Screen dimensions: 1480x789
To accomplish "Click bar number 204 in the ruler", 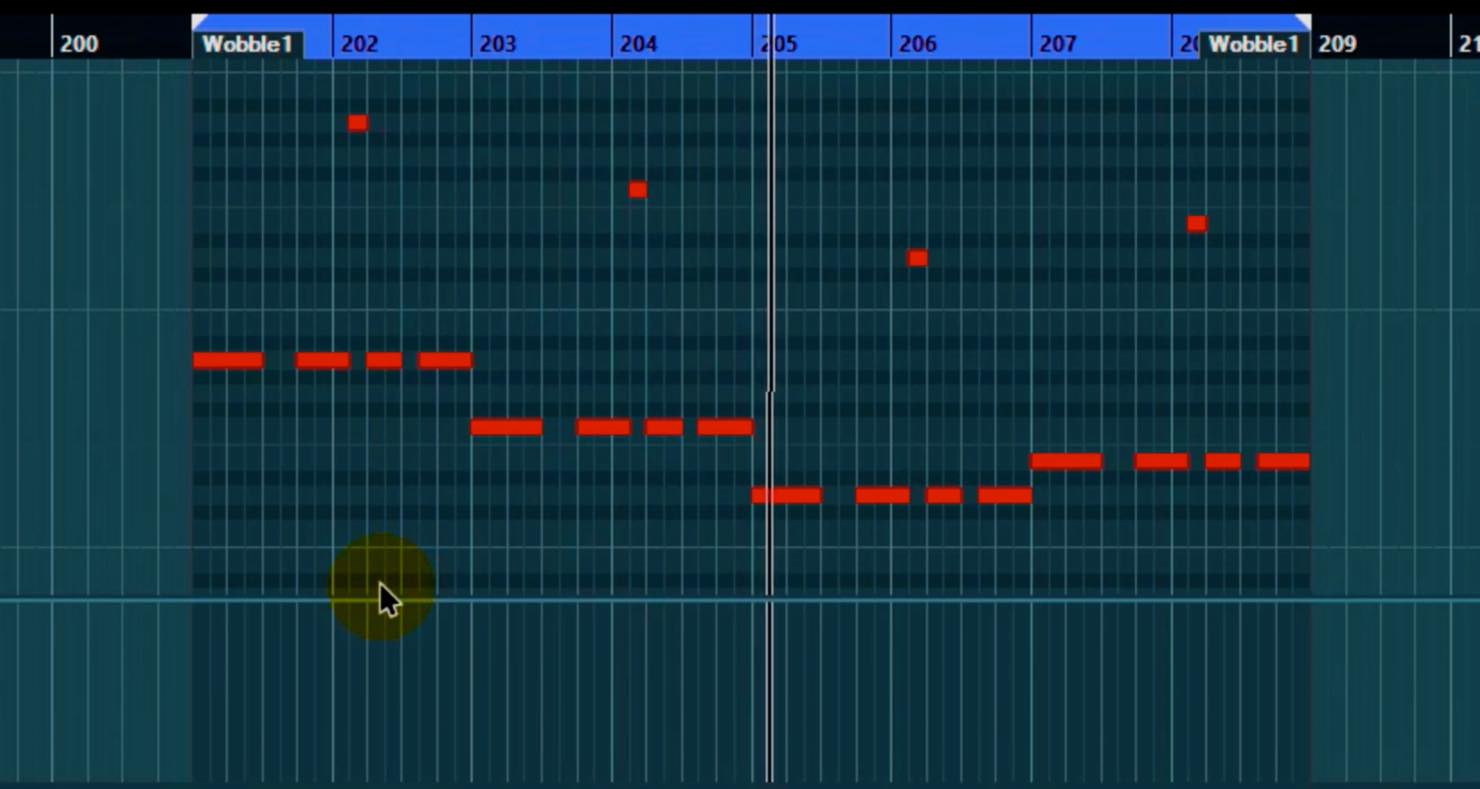I will pyautogui.click(x=638, y=44).
